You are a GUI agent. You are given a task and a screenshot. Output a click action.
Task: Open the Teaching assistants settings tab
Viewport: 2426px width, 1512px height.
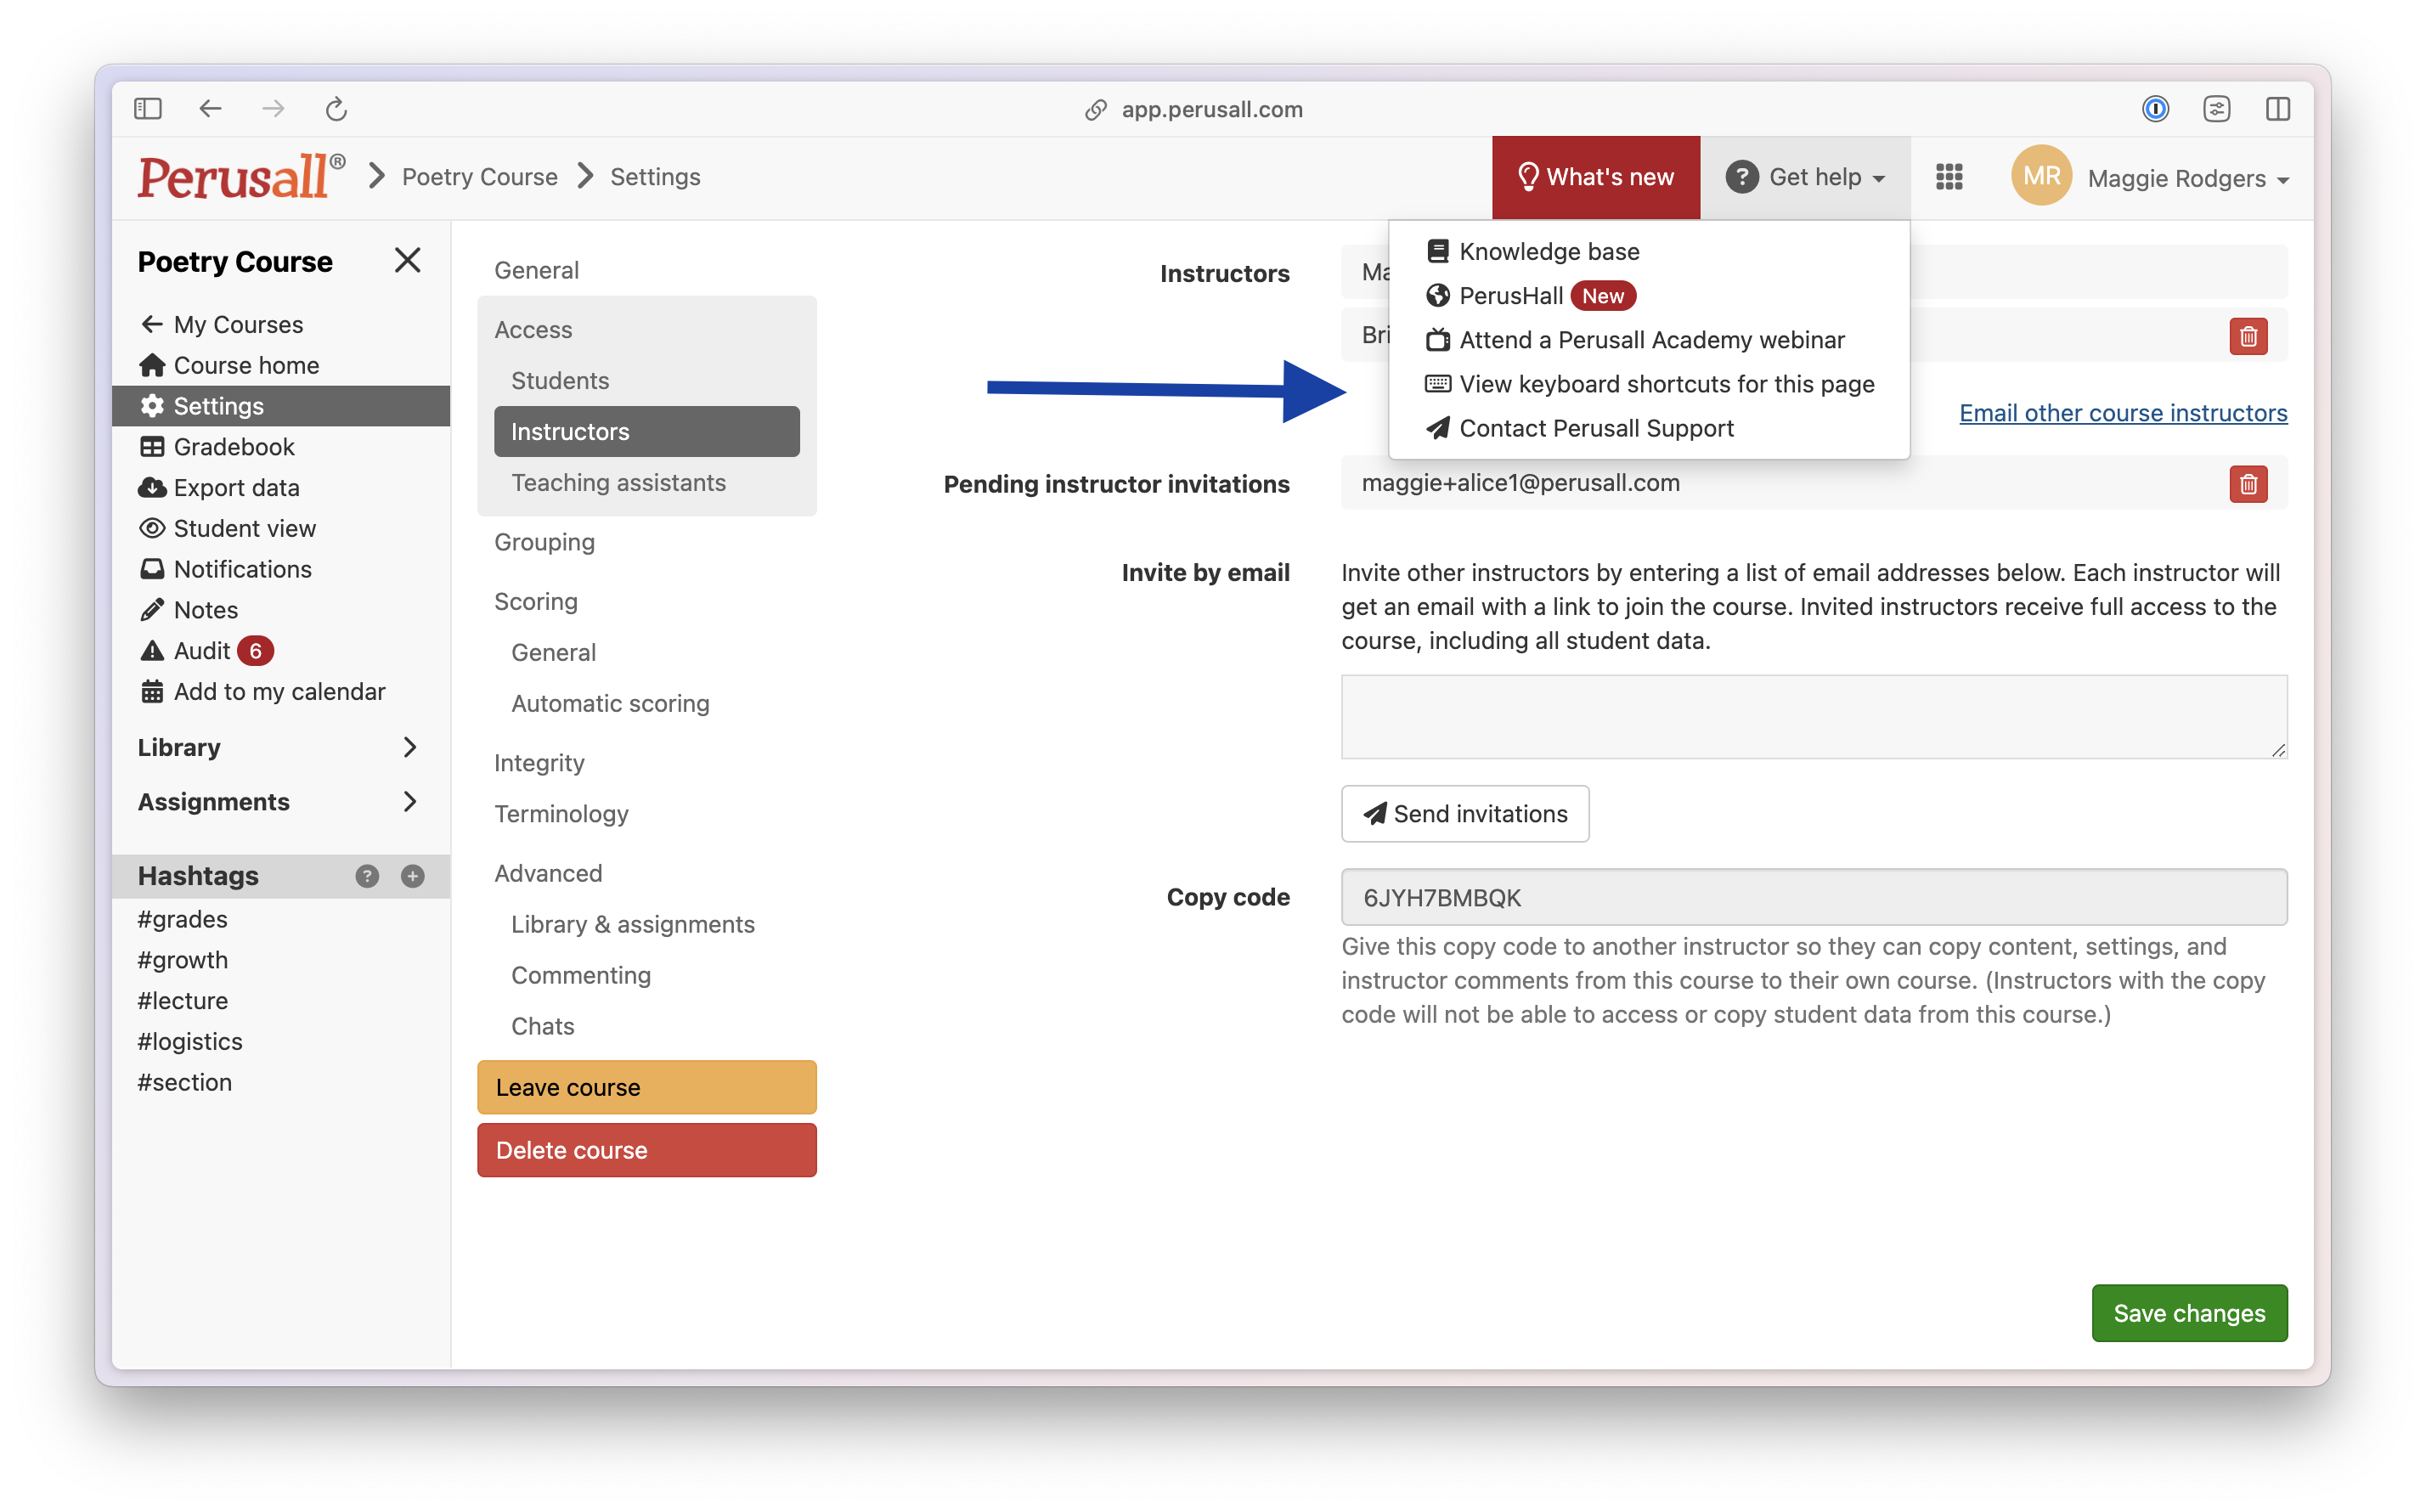(618, 483)
